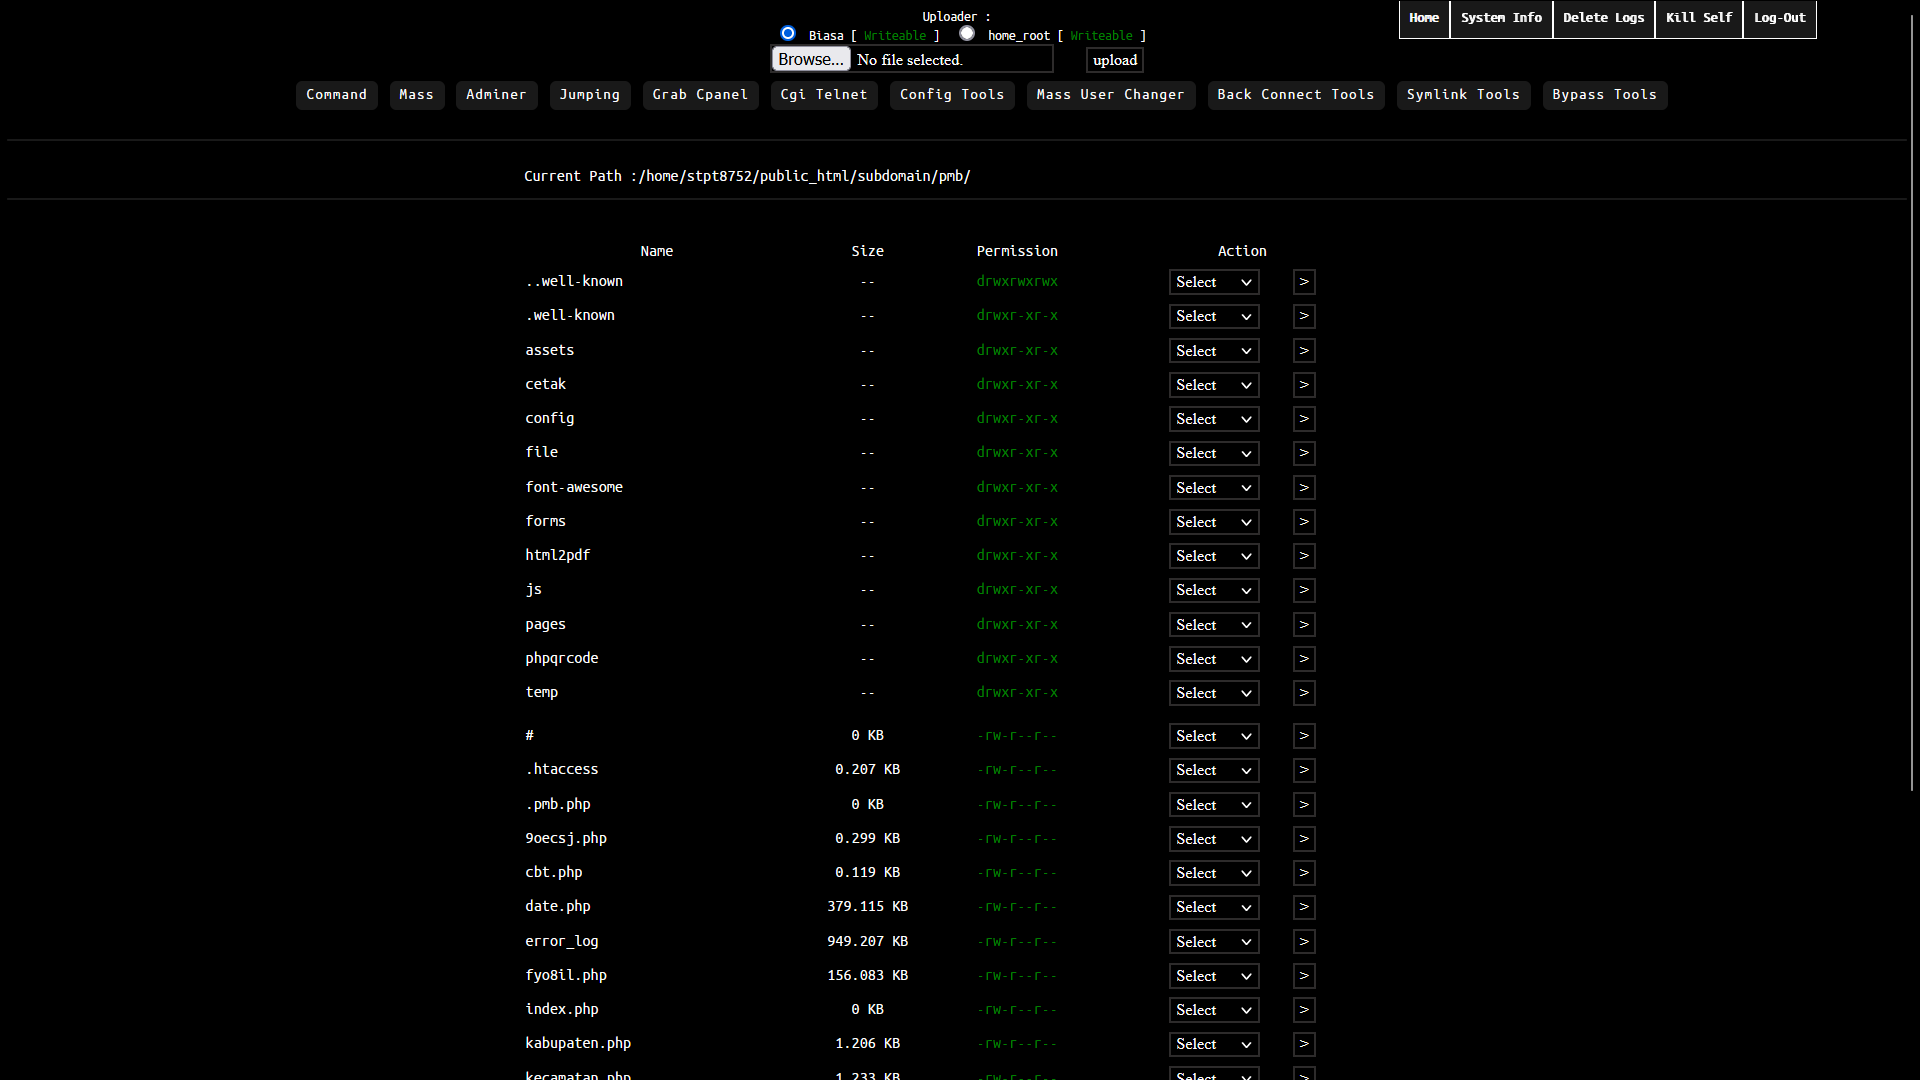Open the html2pdf folder
1920x1080 pixels.
coord(558,555)
